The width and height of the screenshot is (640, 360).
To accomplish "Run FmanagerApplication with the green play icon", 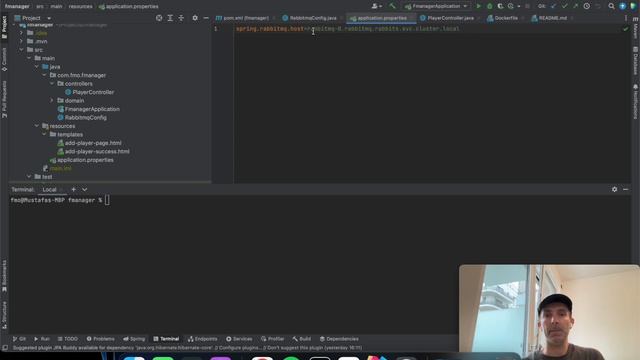I will [479, 6].
